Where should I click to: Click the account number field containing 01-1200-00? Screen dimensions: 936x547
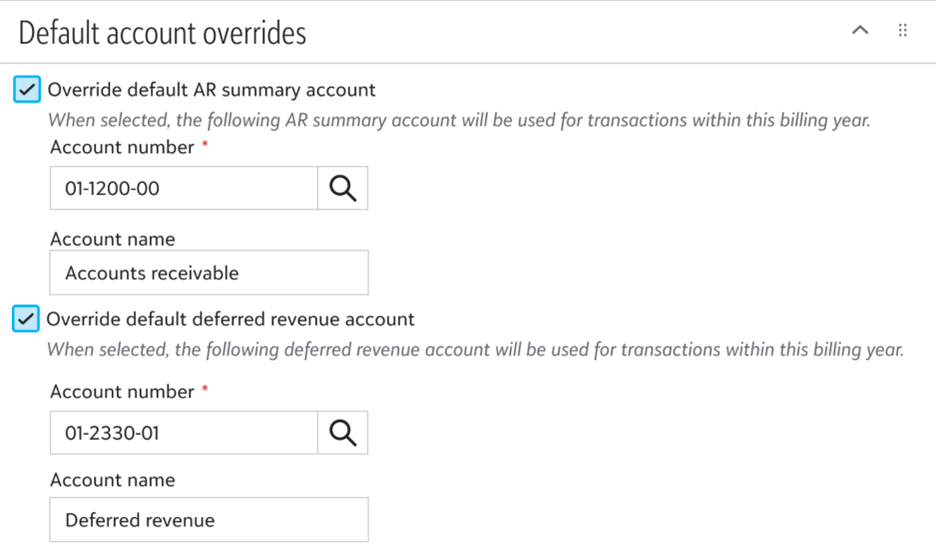(184, 188)
